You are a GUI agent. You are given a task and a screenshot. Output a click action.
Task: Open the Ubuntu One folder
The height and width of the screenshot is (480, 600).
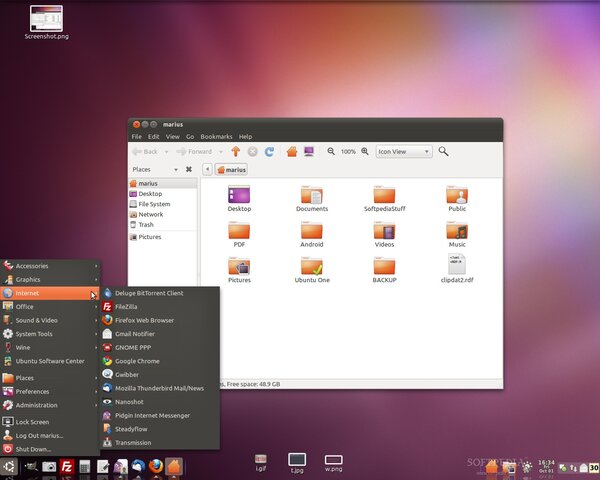pos(312,270)
